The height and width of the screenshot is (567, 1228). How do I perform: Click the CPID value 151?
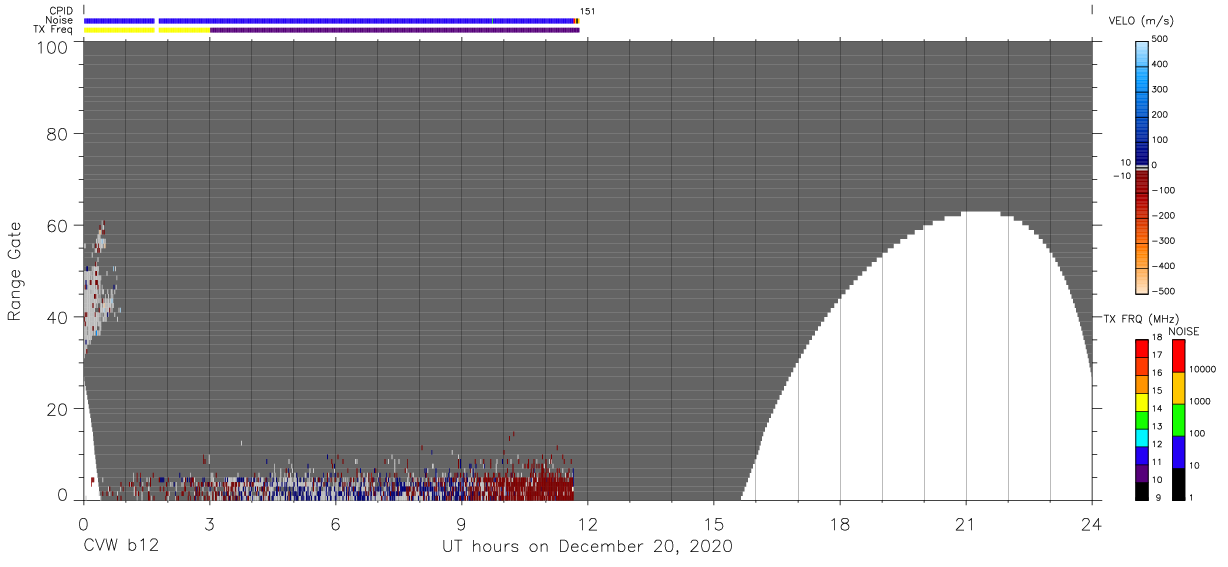point(588,11)
